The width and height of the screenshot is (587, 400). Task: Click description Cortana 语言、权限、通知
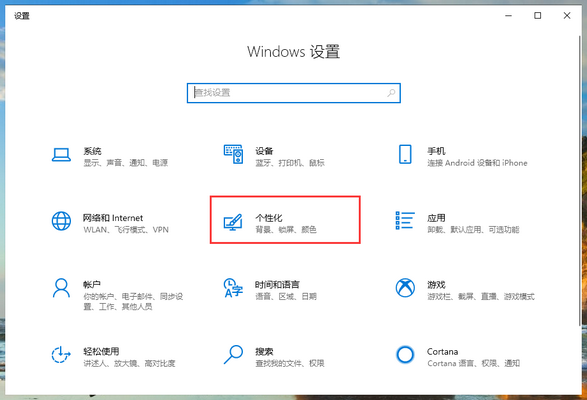pyautogui.click(x=474, y=363)
